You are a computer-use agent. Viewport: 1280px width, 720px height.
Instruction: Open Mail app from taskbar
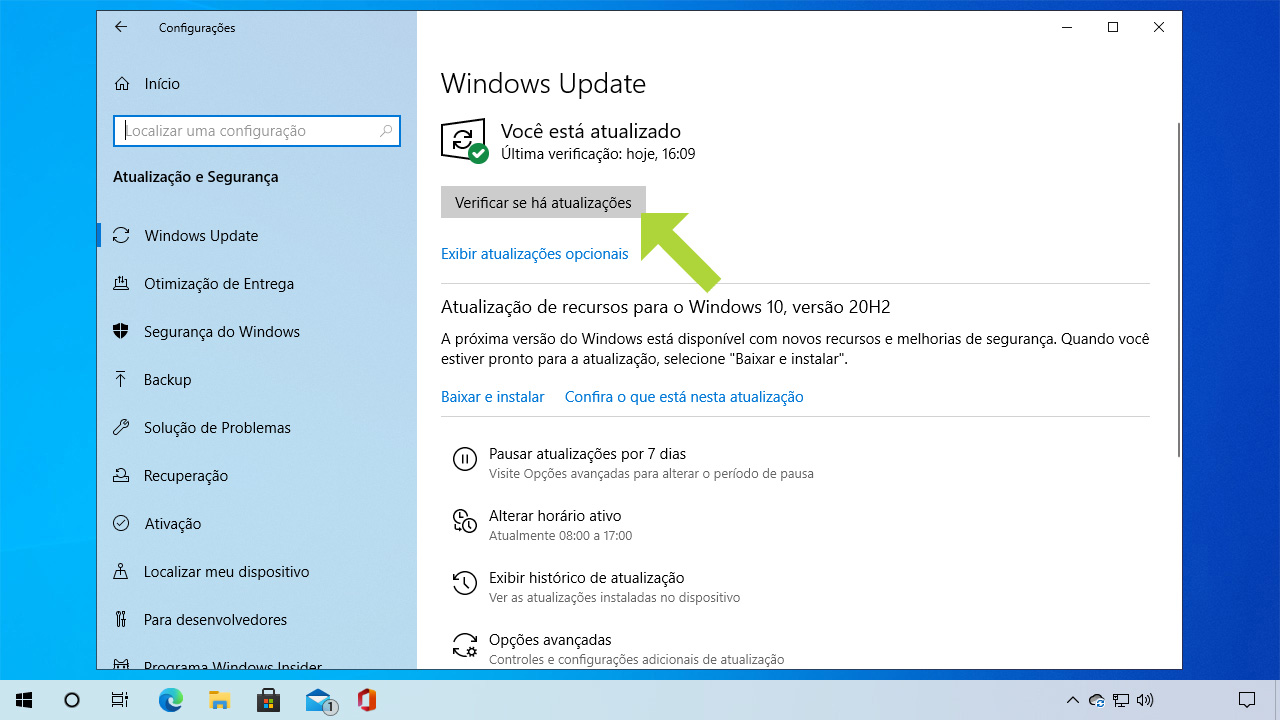(x=319, y=700)
